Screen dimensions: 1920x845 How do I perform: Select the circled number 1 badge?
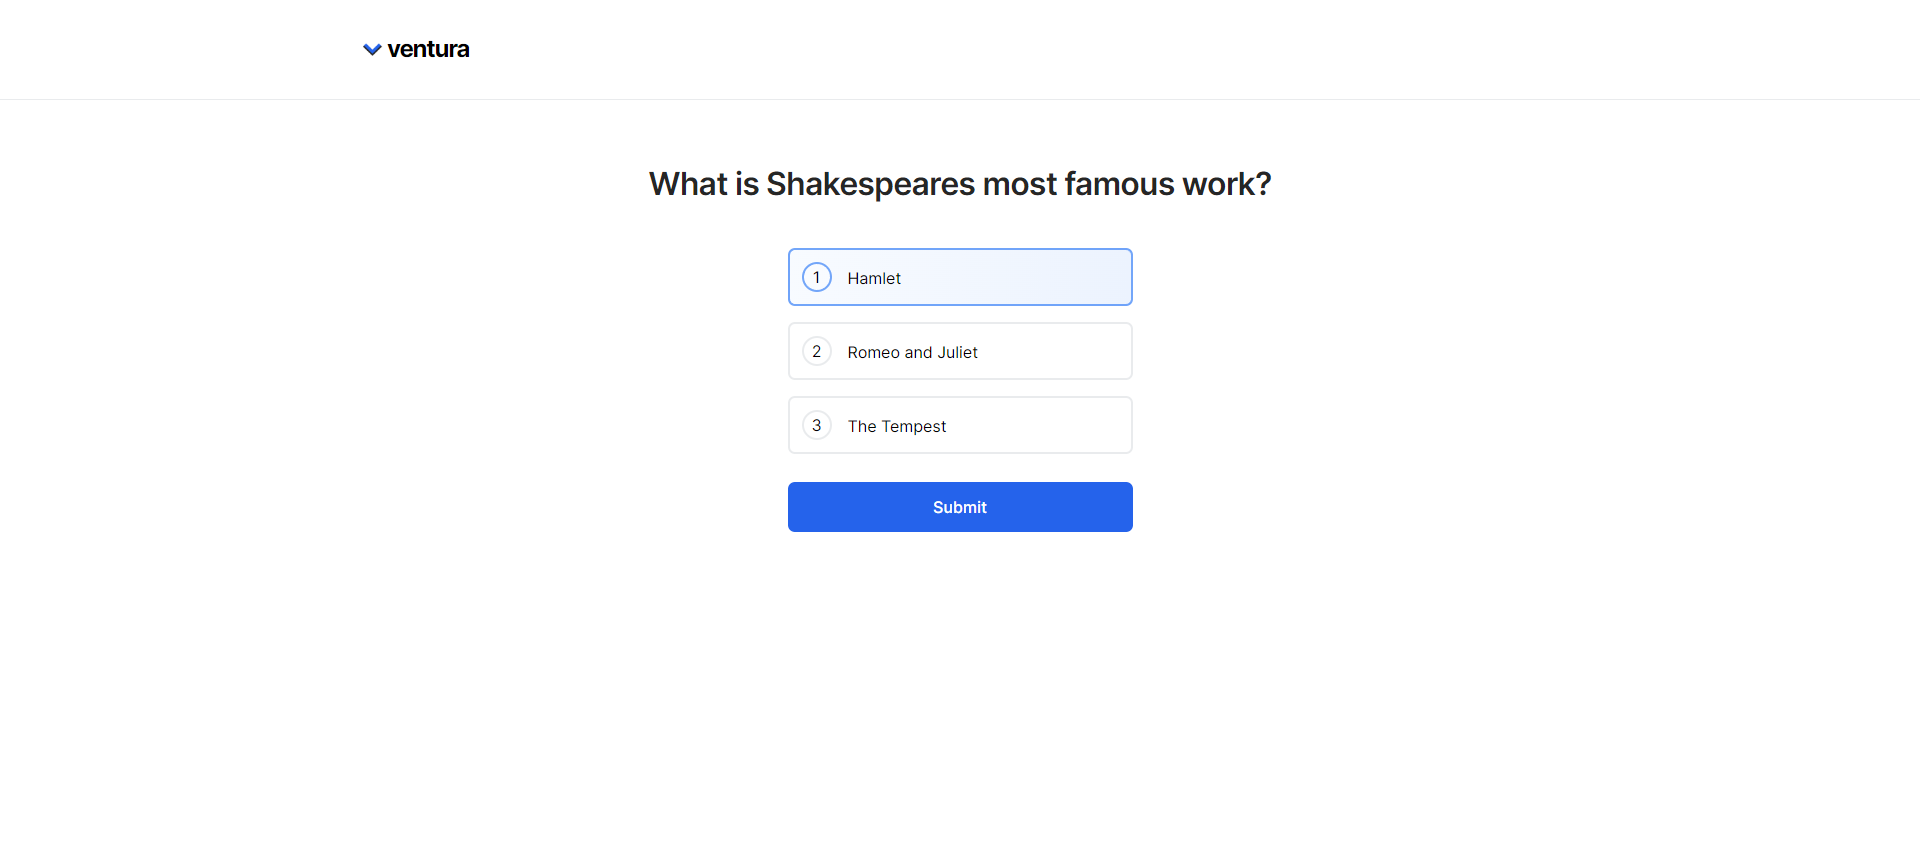[x=817, y=277]
